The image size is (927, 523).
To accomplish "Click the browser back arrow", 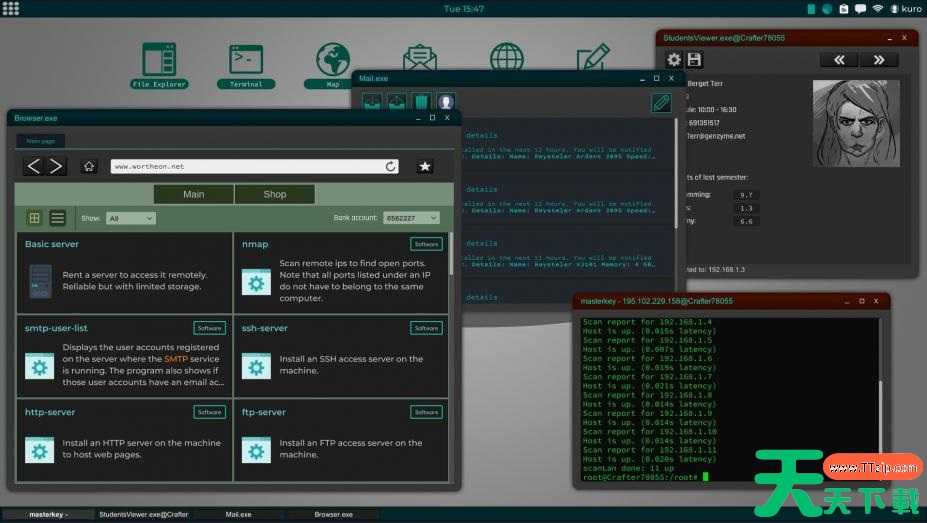I will pyautogui.click(x=34, y=166).
